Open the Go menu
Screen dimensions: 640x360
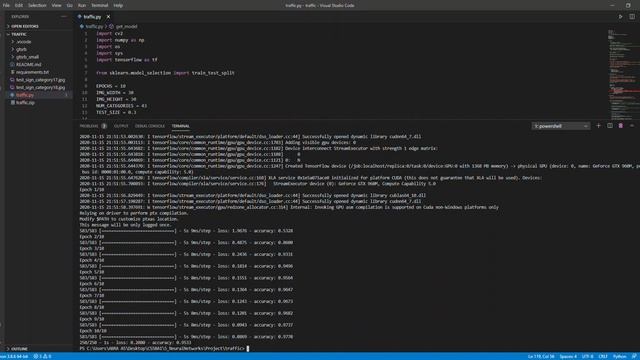click(x=70, y=5)
